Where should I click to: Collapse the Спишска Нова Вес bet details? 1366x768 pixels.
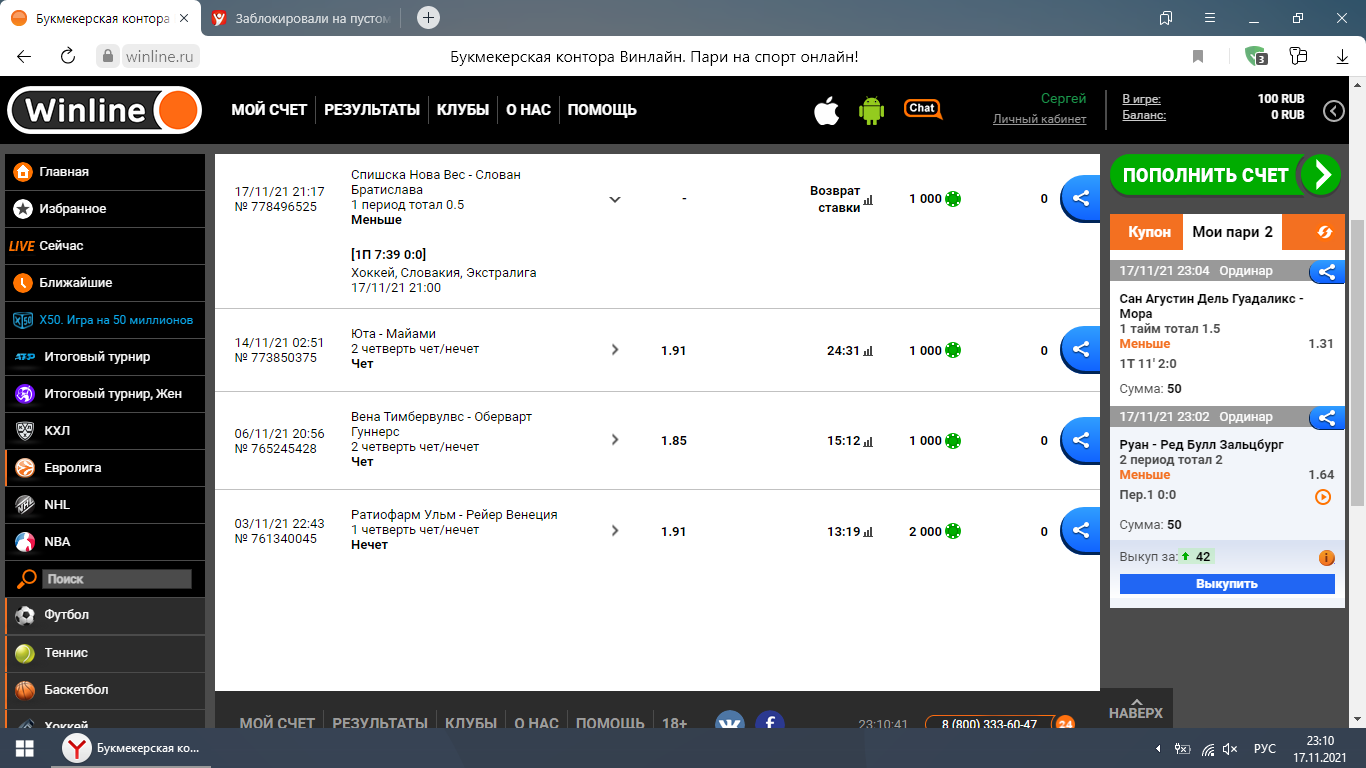tap(615, 199)
